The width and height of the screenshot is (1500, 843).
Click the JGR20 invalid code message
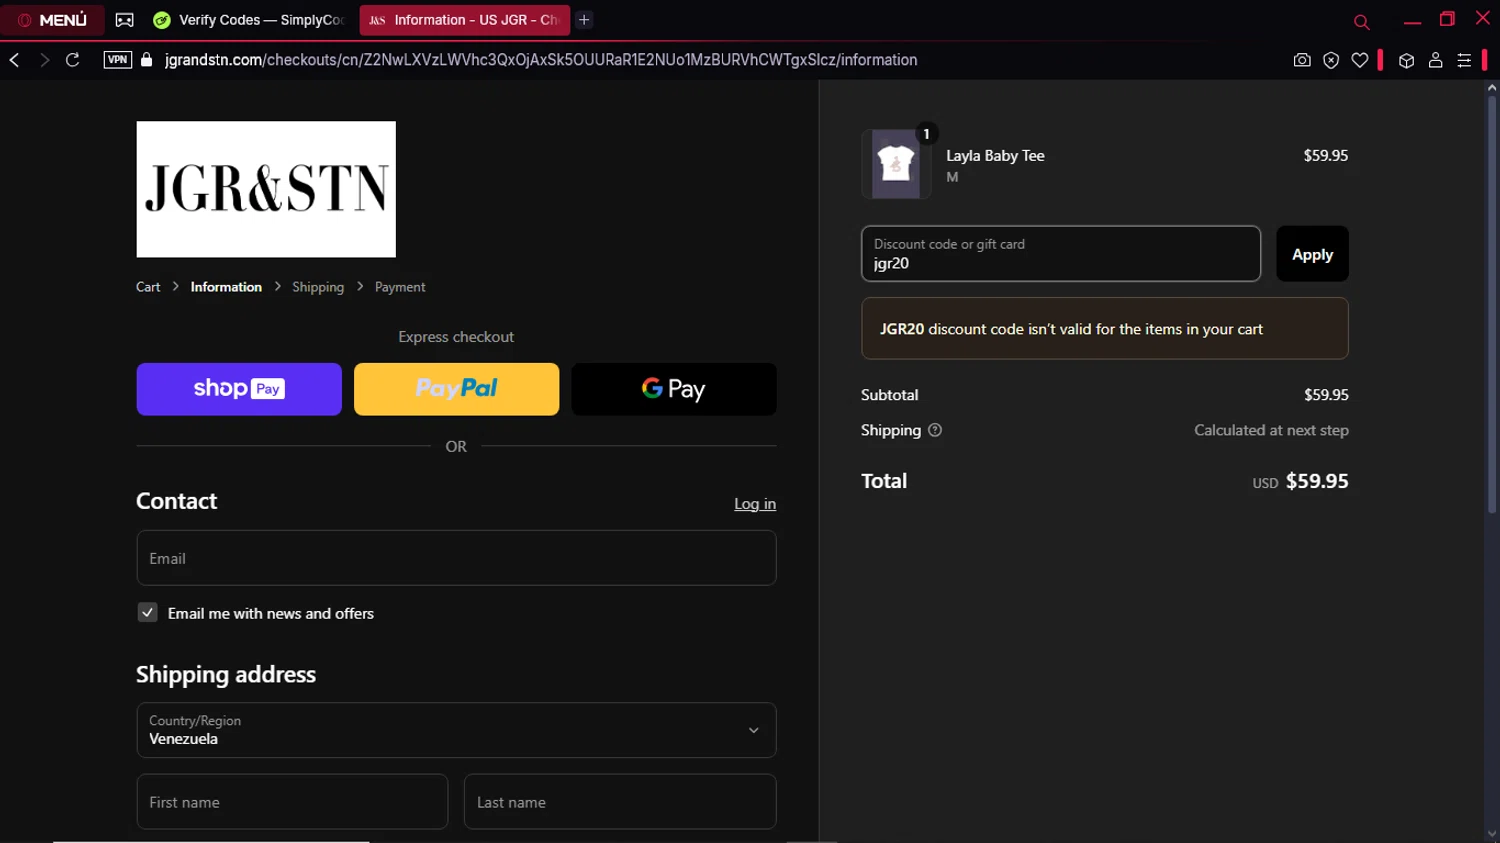tap(1105, 329)
